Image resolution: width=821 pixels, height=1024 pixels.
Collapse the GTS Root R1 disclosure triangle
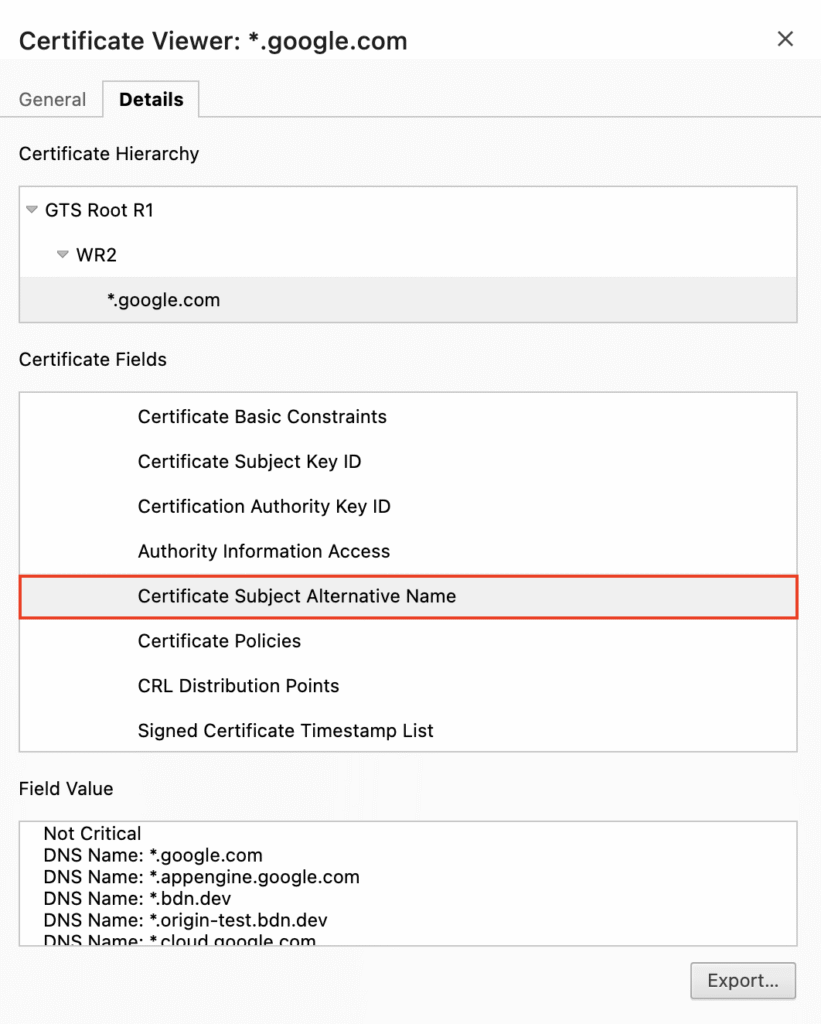(31, 210)
